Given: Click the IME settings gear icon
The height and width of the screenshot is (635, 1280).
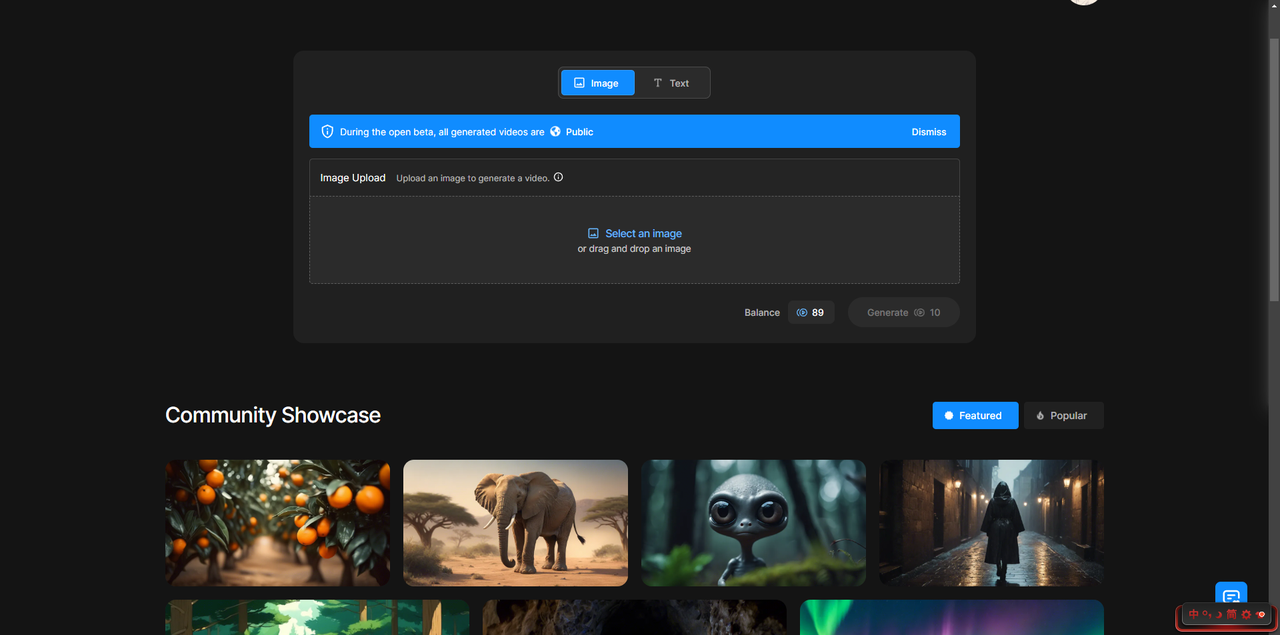Looking at the screenshot, I should [1246, 614].
